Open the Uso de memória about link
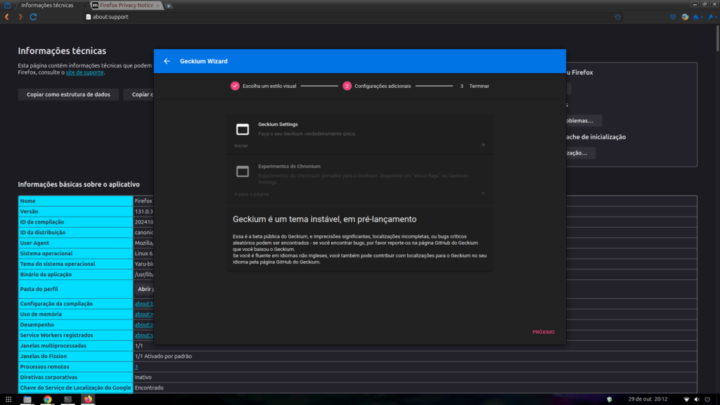Screen dimensions: 720x405 tap(144, 315)
